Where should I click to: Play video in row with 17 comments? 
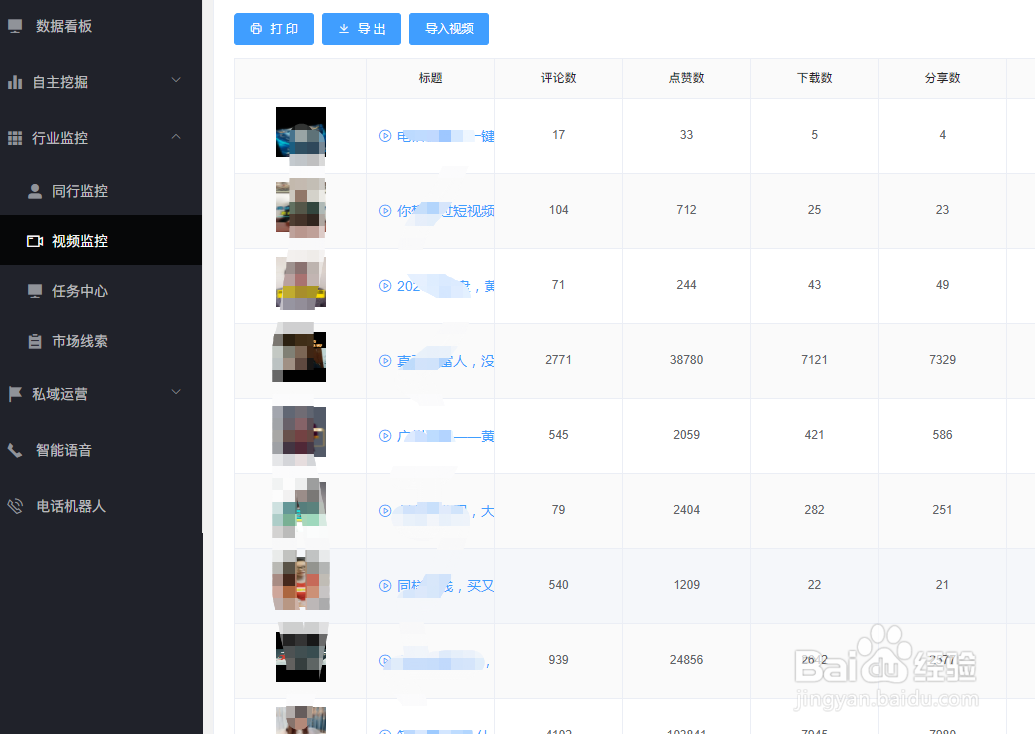[385, 136]
